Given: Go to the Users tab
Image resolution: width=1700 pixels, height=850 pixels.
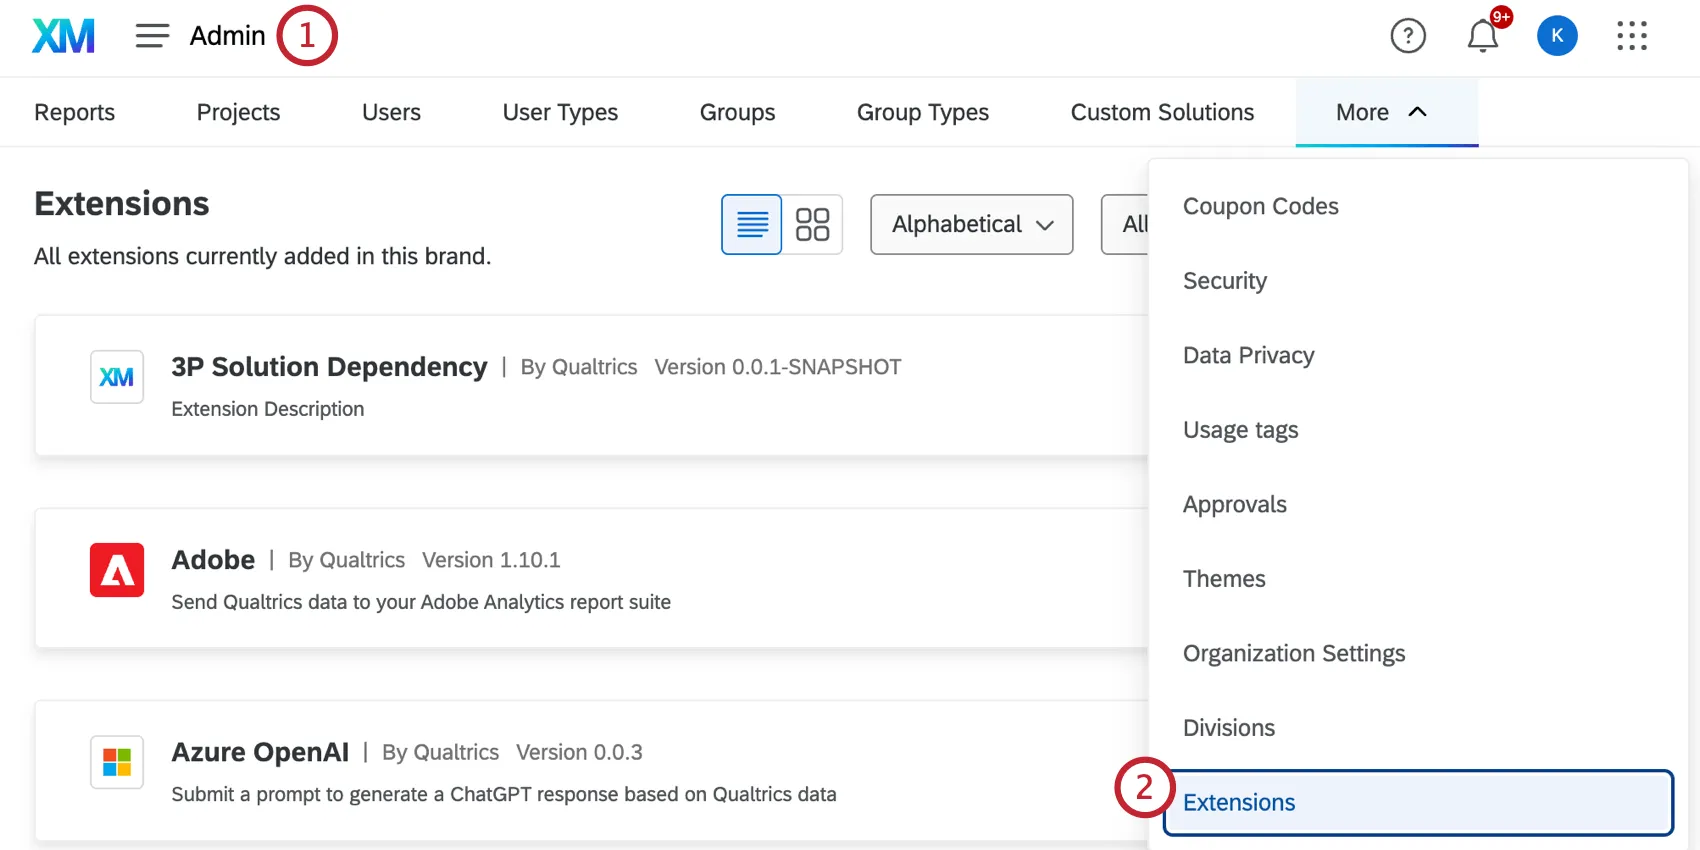Looking at the screenshot, I should (391, 112).
